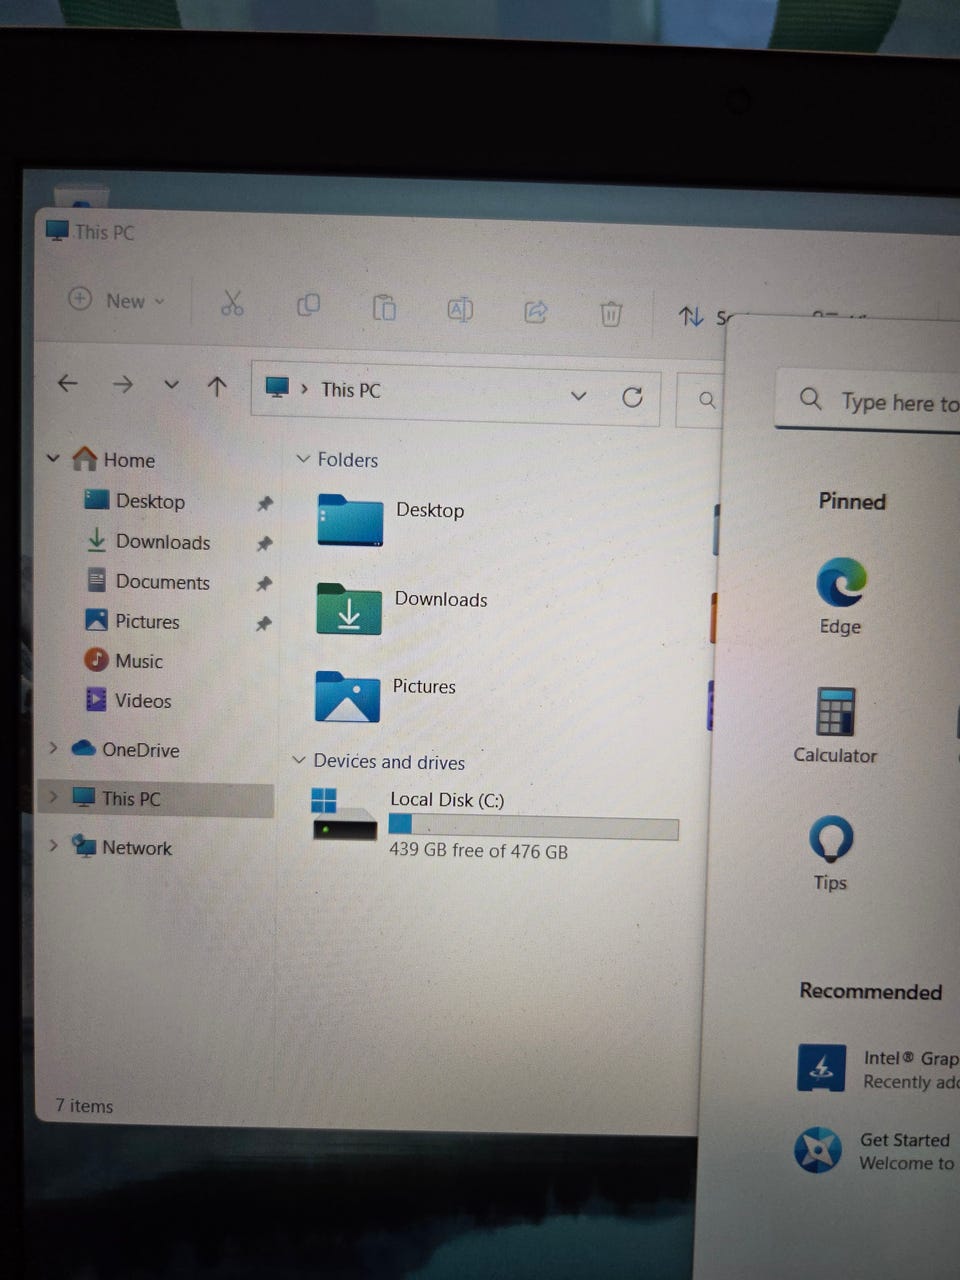Collapse the Home tree node

[x=53, y=458]
